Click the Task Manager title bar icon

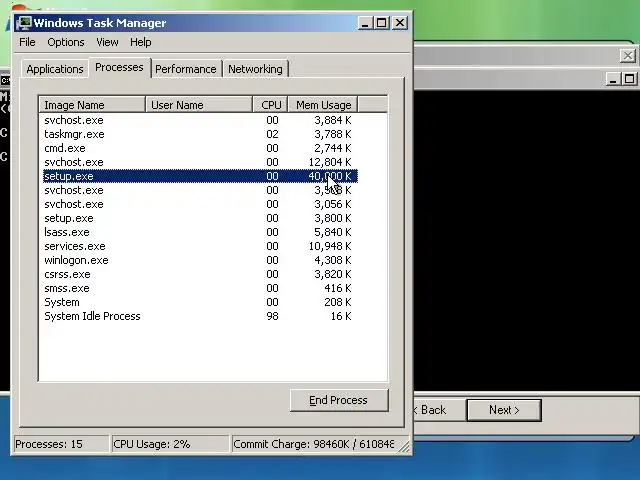(x=24, y=22)
